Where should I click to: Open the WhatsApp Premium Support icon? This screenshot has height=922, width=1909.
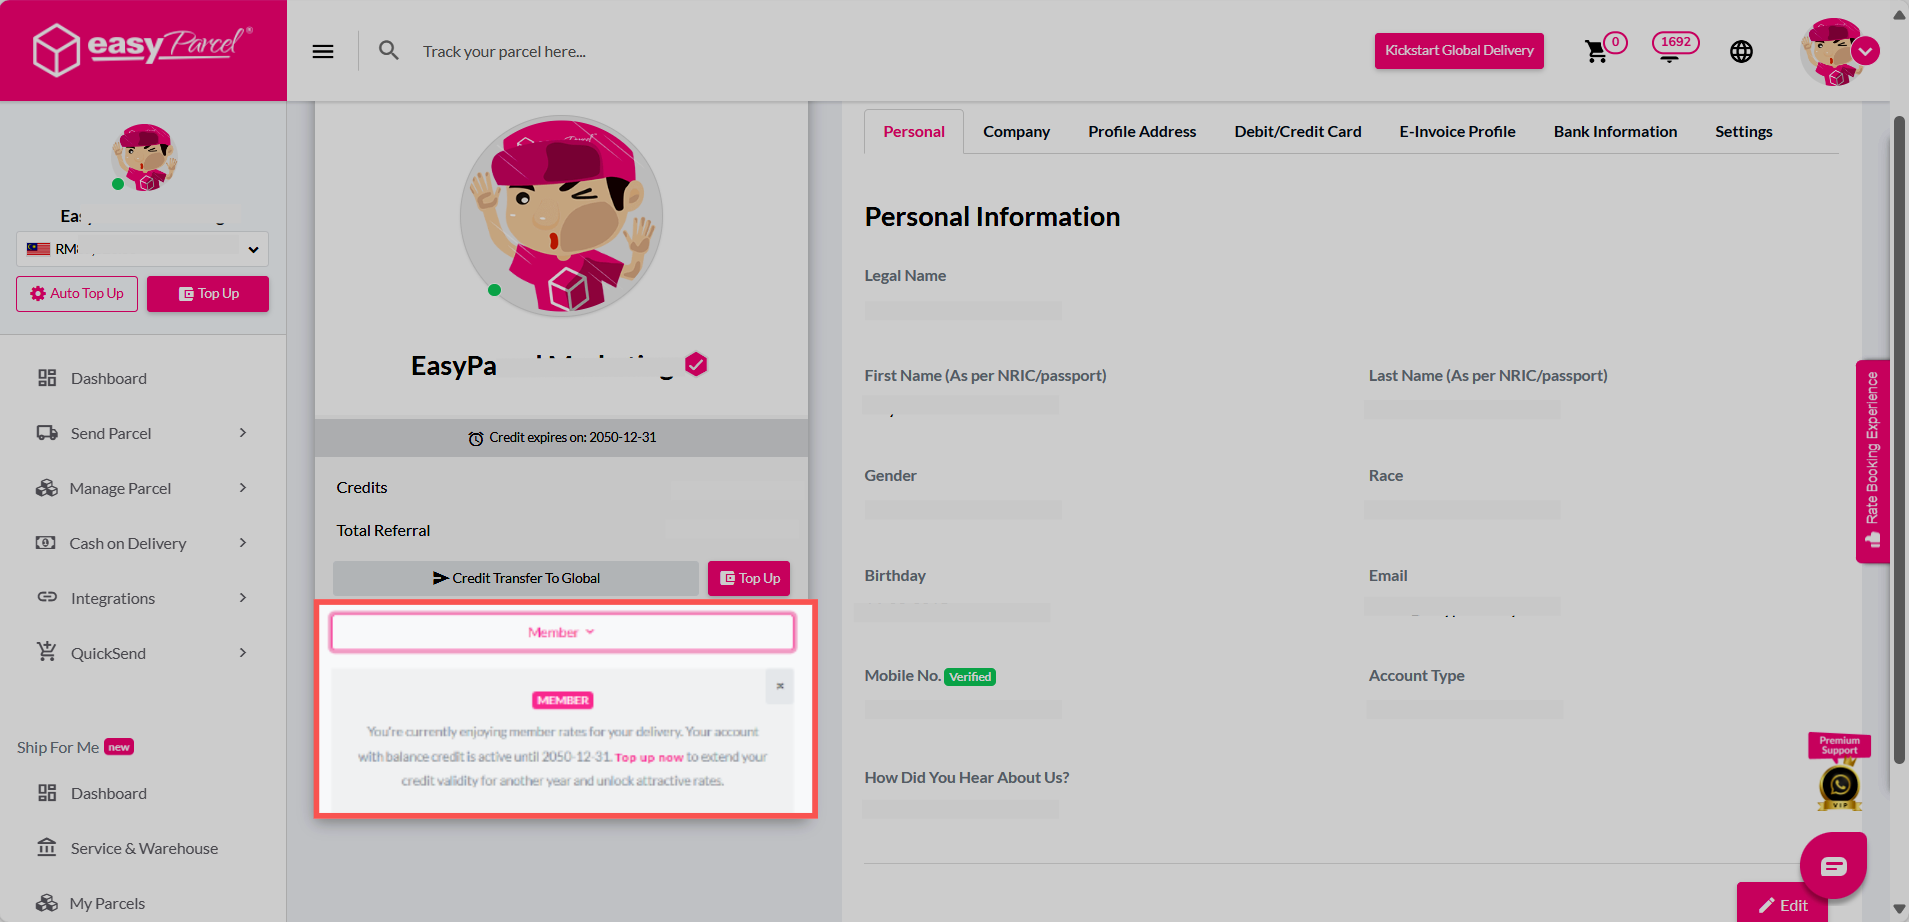pyautogui.click(x=1839, y=786)
